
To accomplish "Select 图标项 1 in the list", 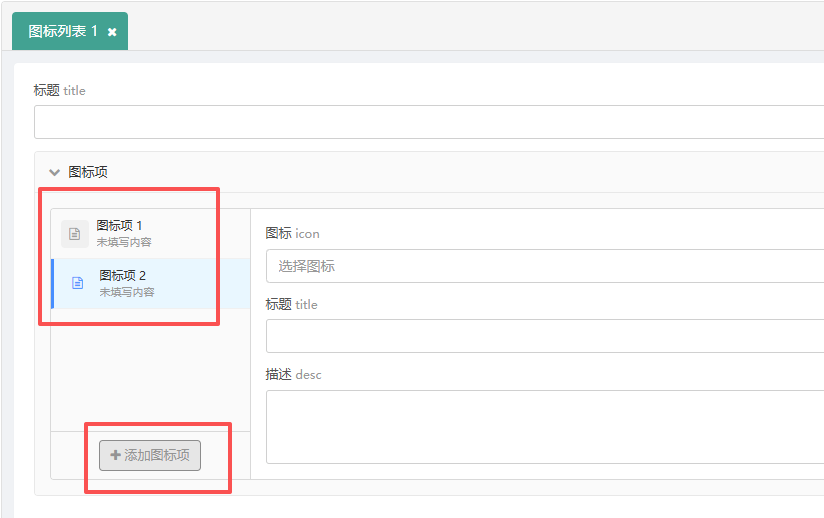I will coord(151,234).
